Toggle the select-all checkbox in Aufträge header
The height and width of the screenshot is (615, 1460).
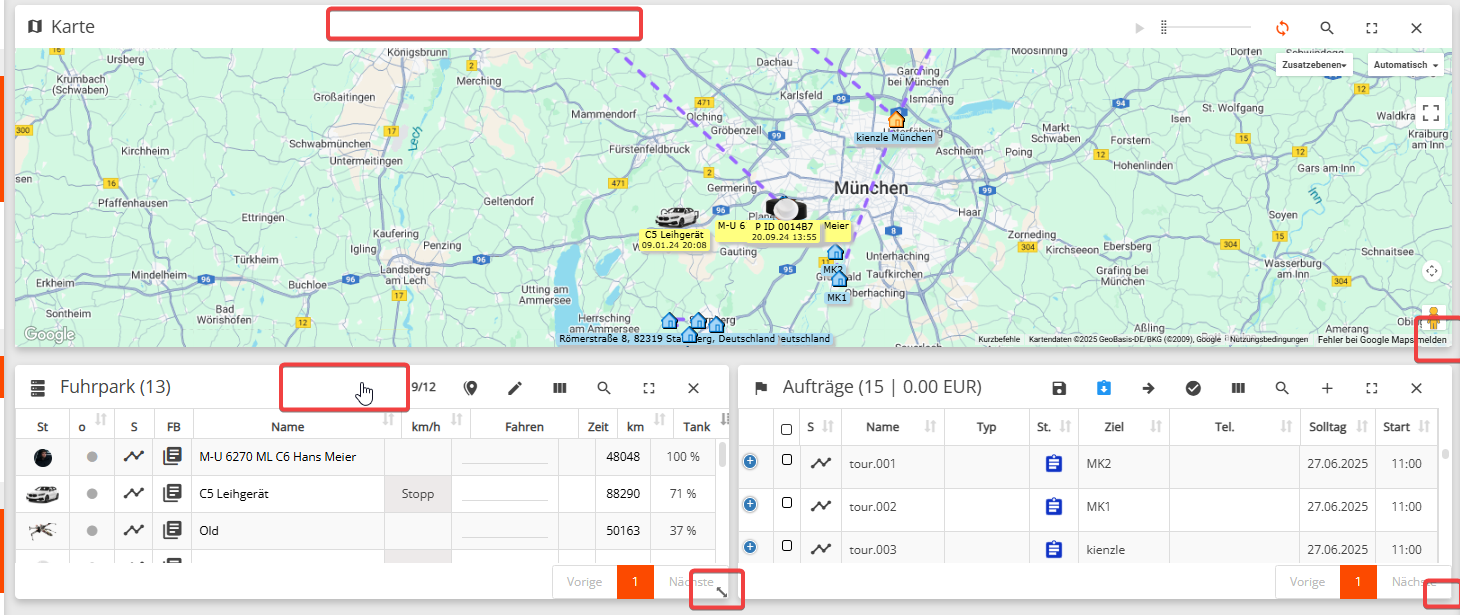pyautogui.click(x=787, y=429)
